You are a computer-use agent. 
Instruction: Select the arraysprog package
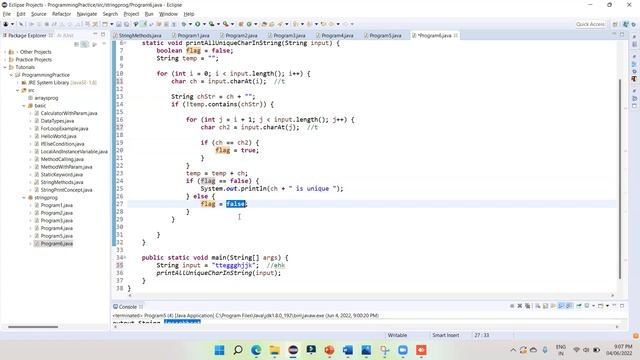click(x=46, y=98)
